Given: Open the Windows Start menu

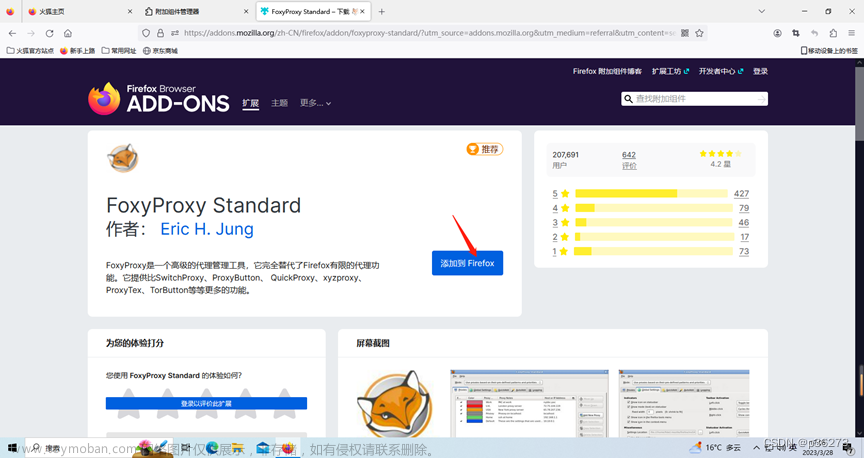Looking at the screenshot, I should [x=12, y=448].
